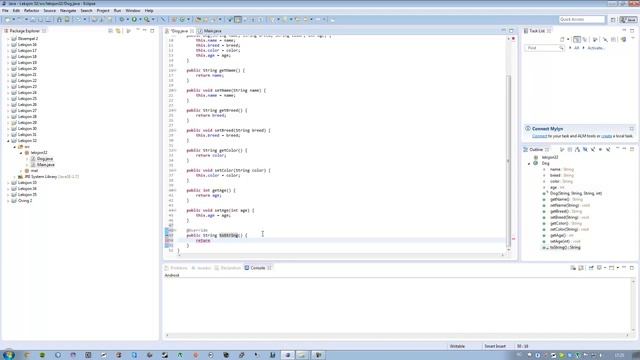Click the taskbar clock
The image size is (640, 360).
pos(619,356)
